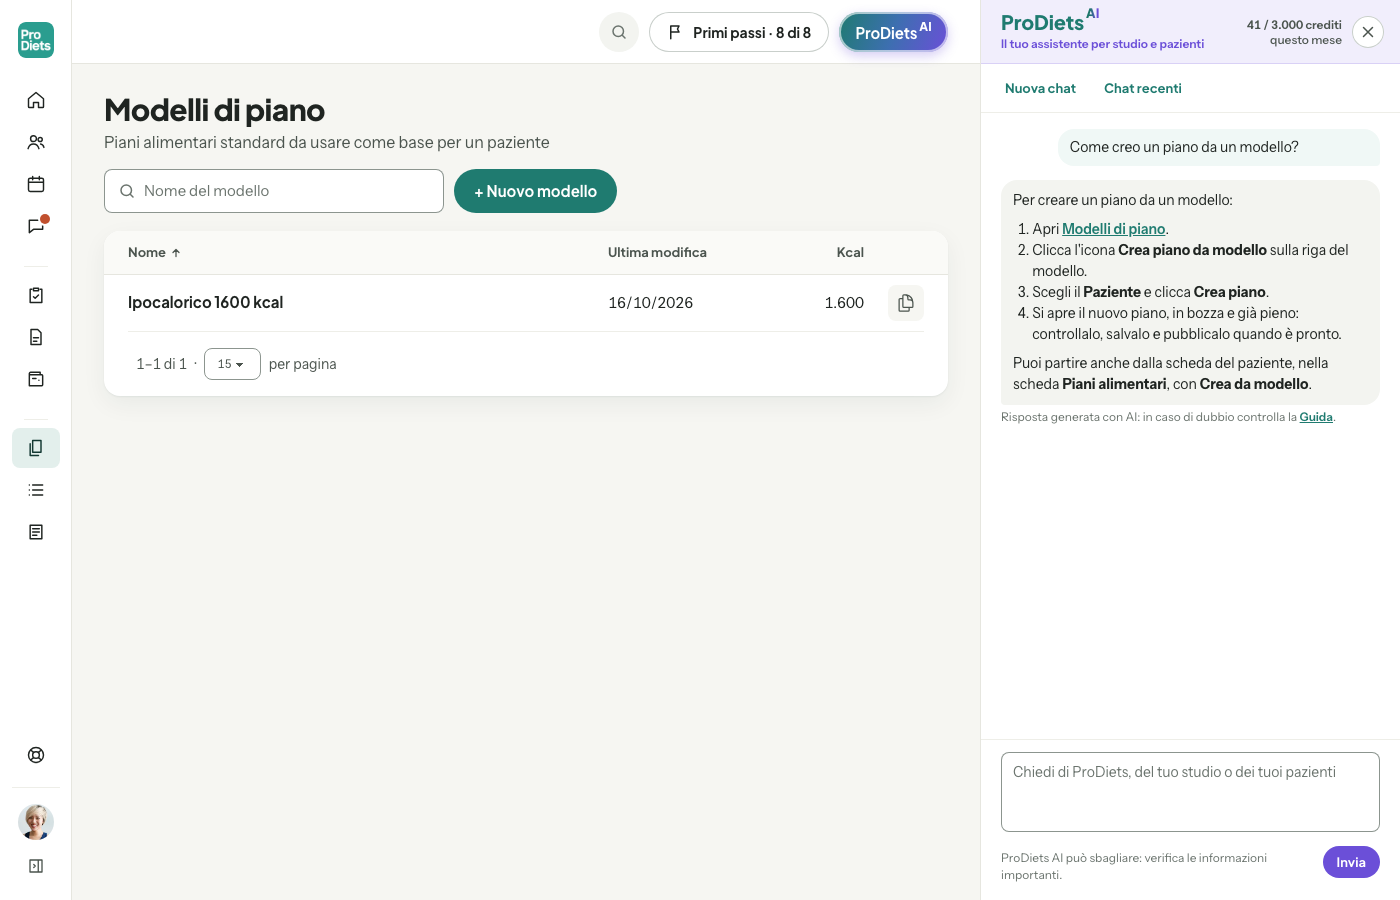The height and width of the screenshot is (900, 1400).
Task: Open messages icon with red notification dot
Action: coord(36,226)
